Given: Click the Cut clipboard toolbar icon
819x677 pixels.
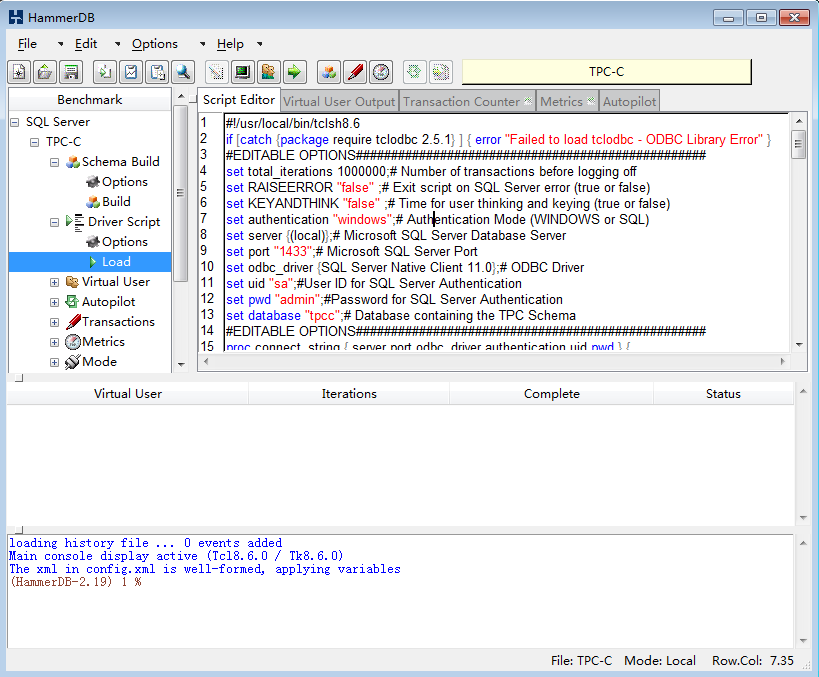Looking at the screenshot, I should pyautogui.click(x=131, y=72).
